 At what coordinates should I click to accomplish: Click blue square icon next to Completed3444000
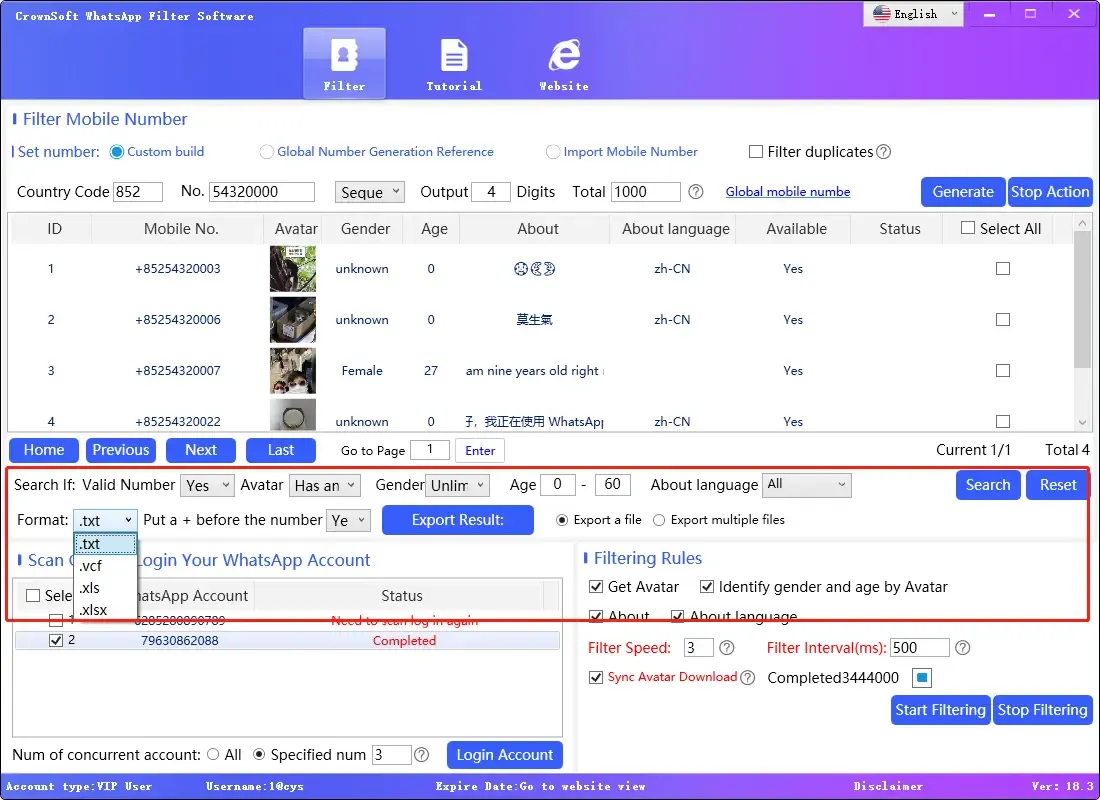click(922, 678)
